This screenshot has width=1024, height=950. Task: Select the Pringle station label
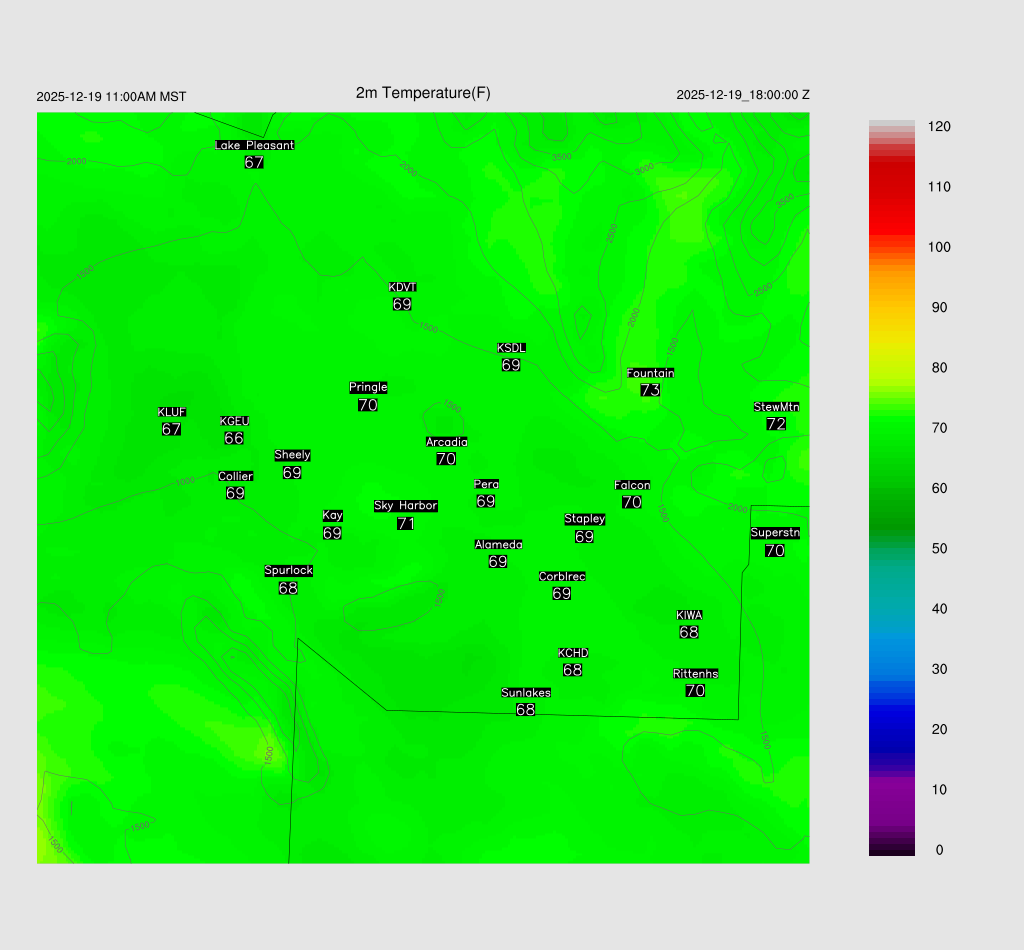[x=368, y=387]
